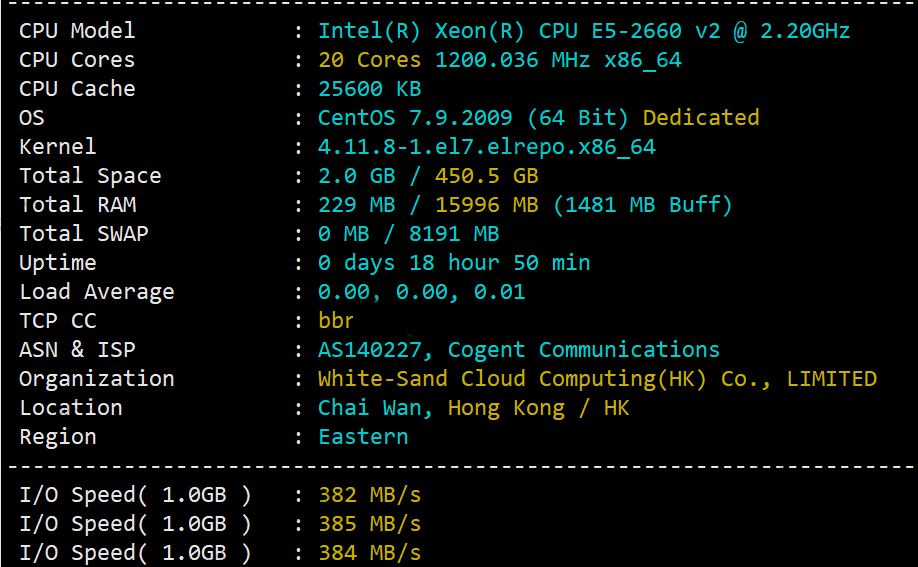
Task: Click the 'bbr' TCP CC value
Action: click(x=335, y=320)
